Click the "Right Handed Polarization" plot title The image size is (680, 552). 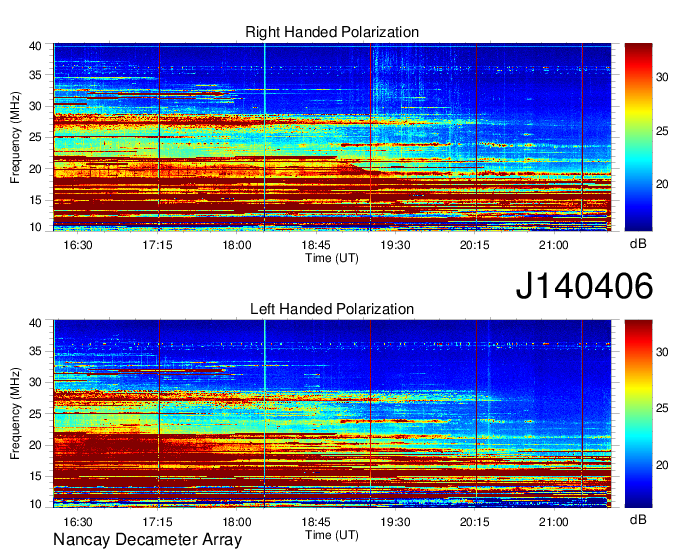click(x=332, y=32)
